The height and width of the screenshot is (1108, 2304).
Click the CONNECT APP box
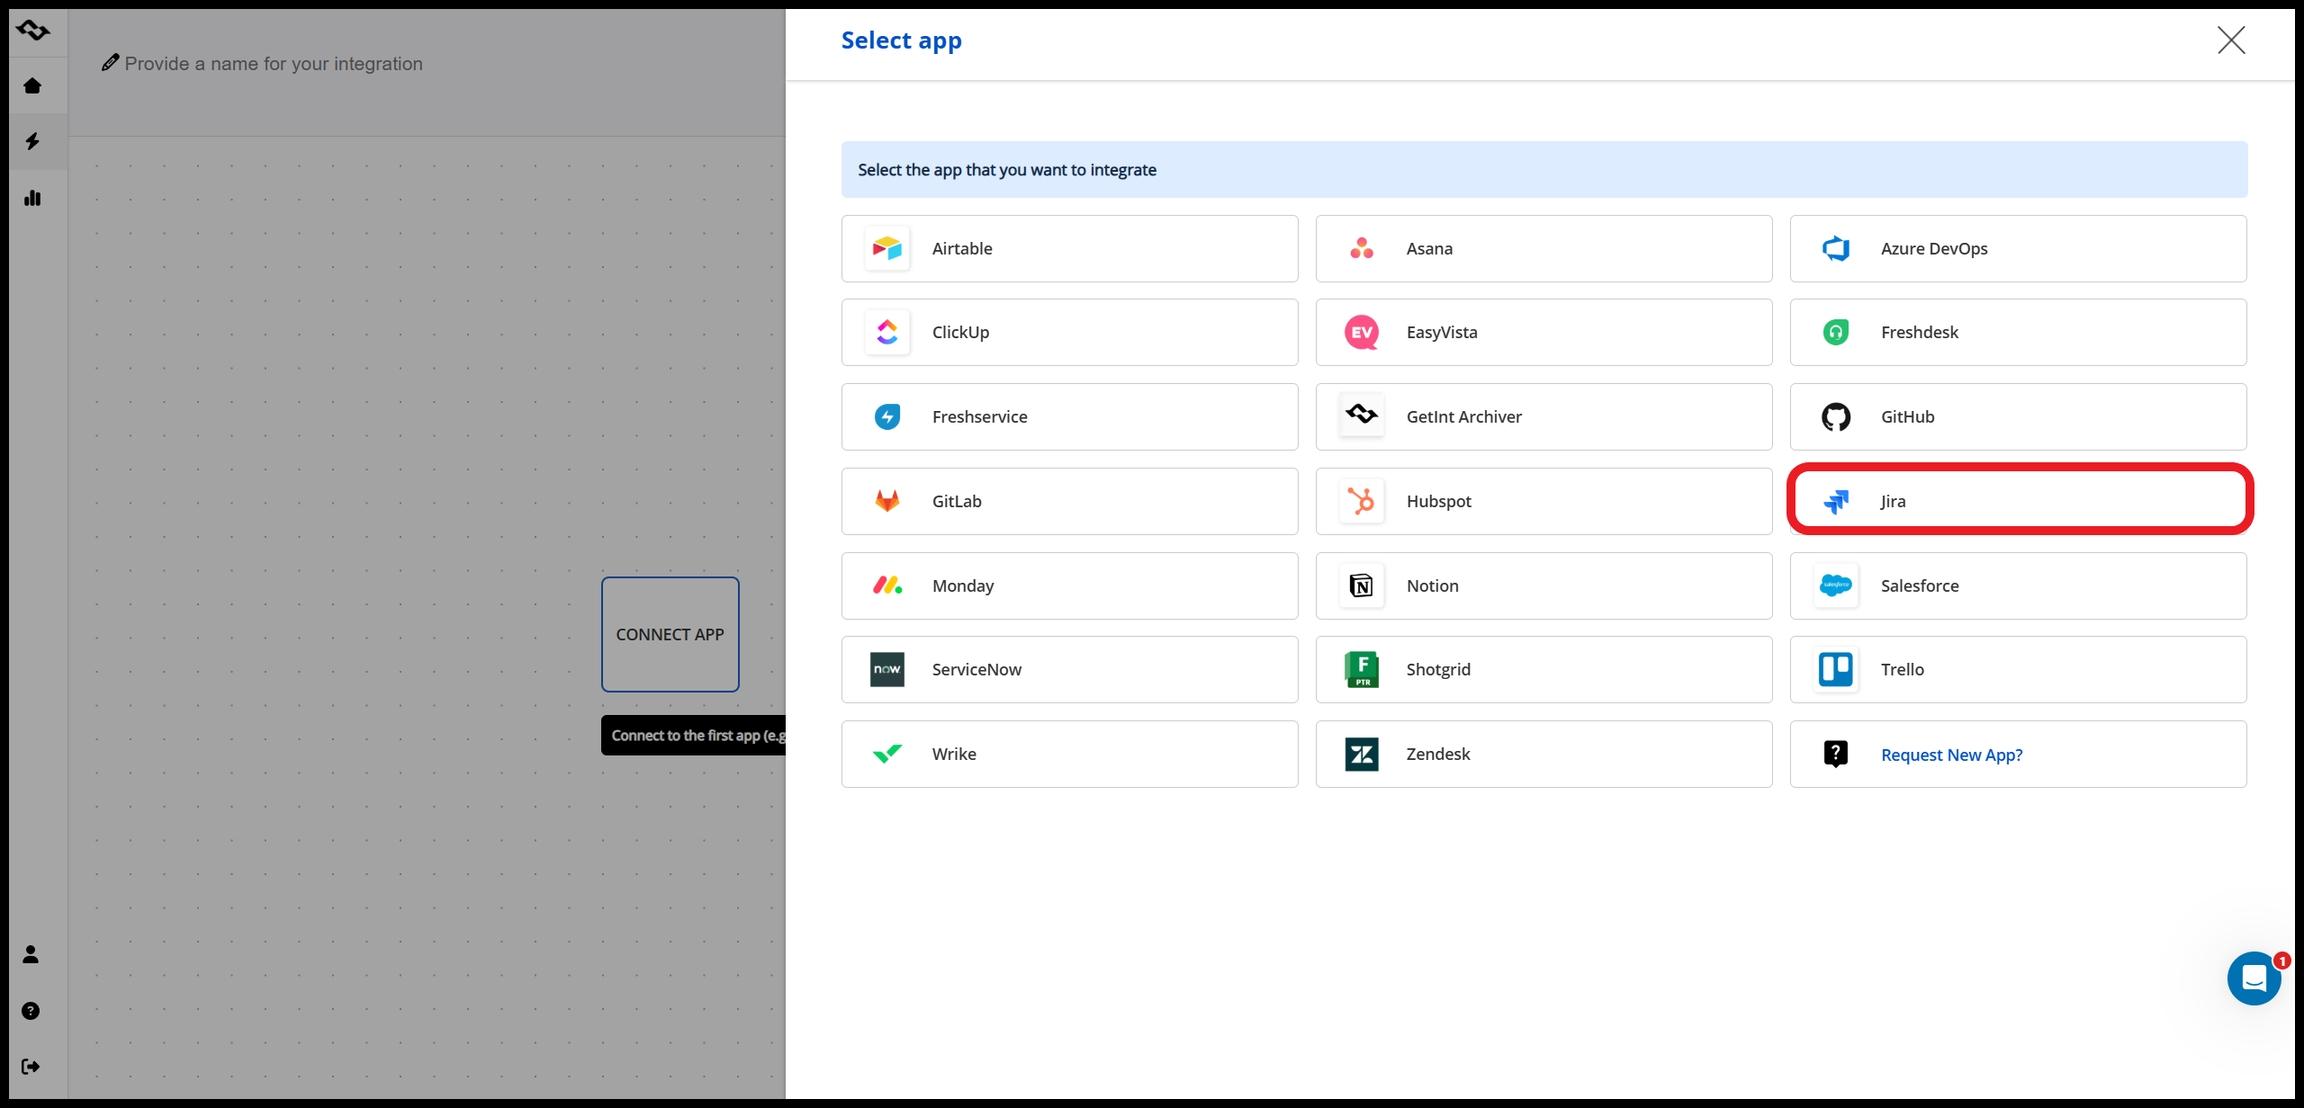pyautogui.click(x=670, y=634)
